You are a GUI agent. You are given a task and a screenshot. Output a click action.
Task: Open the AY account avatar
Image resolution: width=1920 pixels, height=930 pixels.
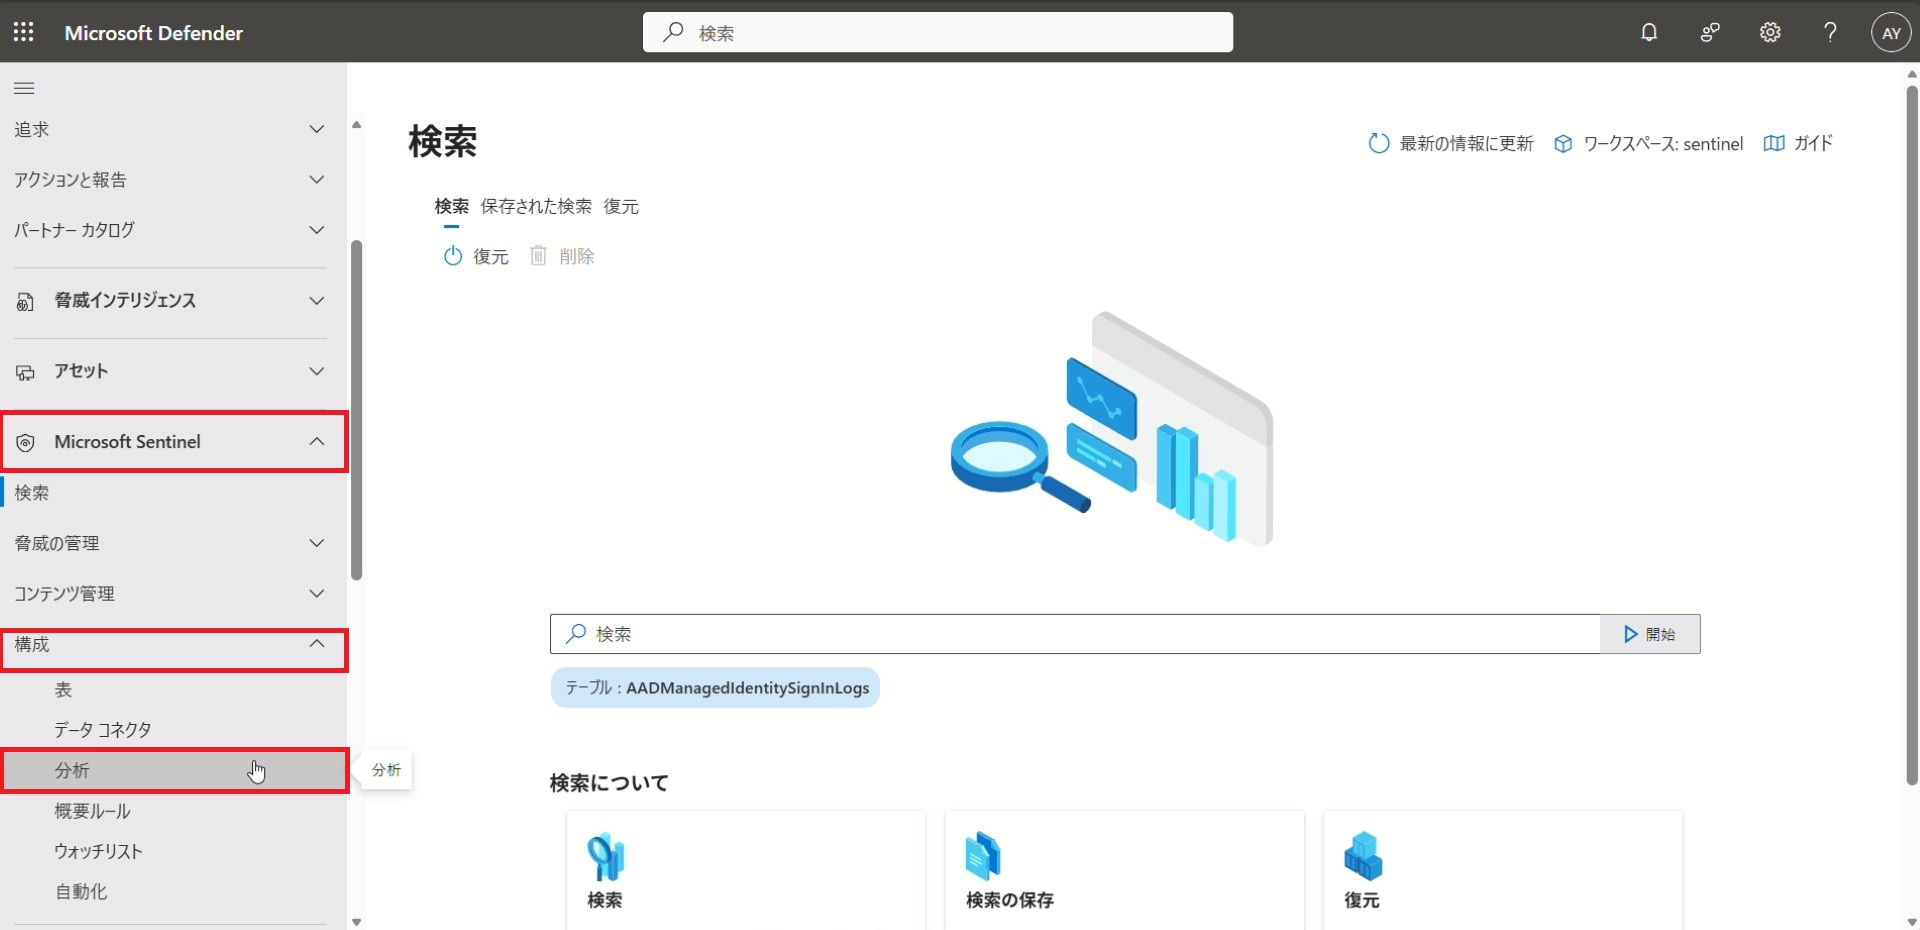tap(1890, 33)
